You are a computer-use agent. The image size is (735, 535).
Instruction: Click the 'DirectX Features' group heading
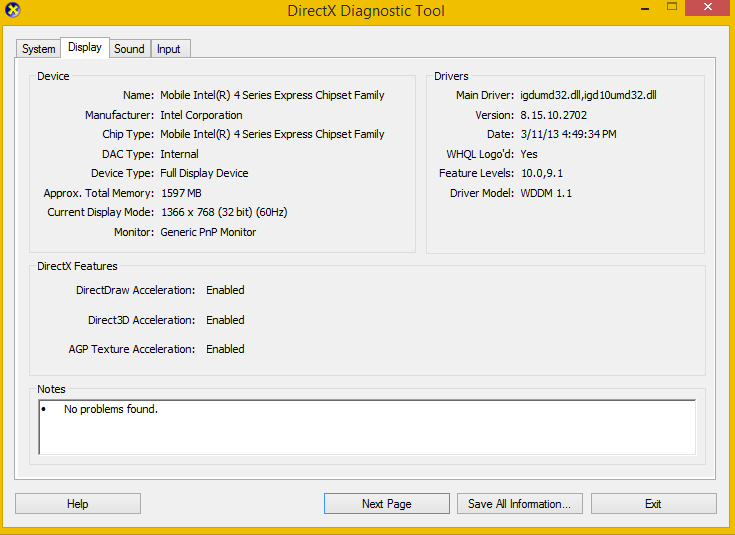coord(77,266)
